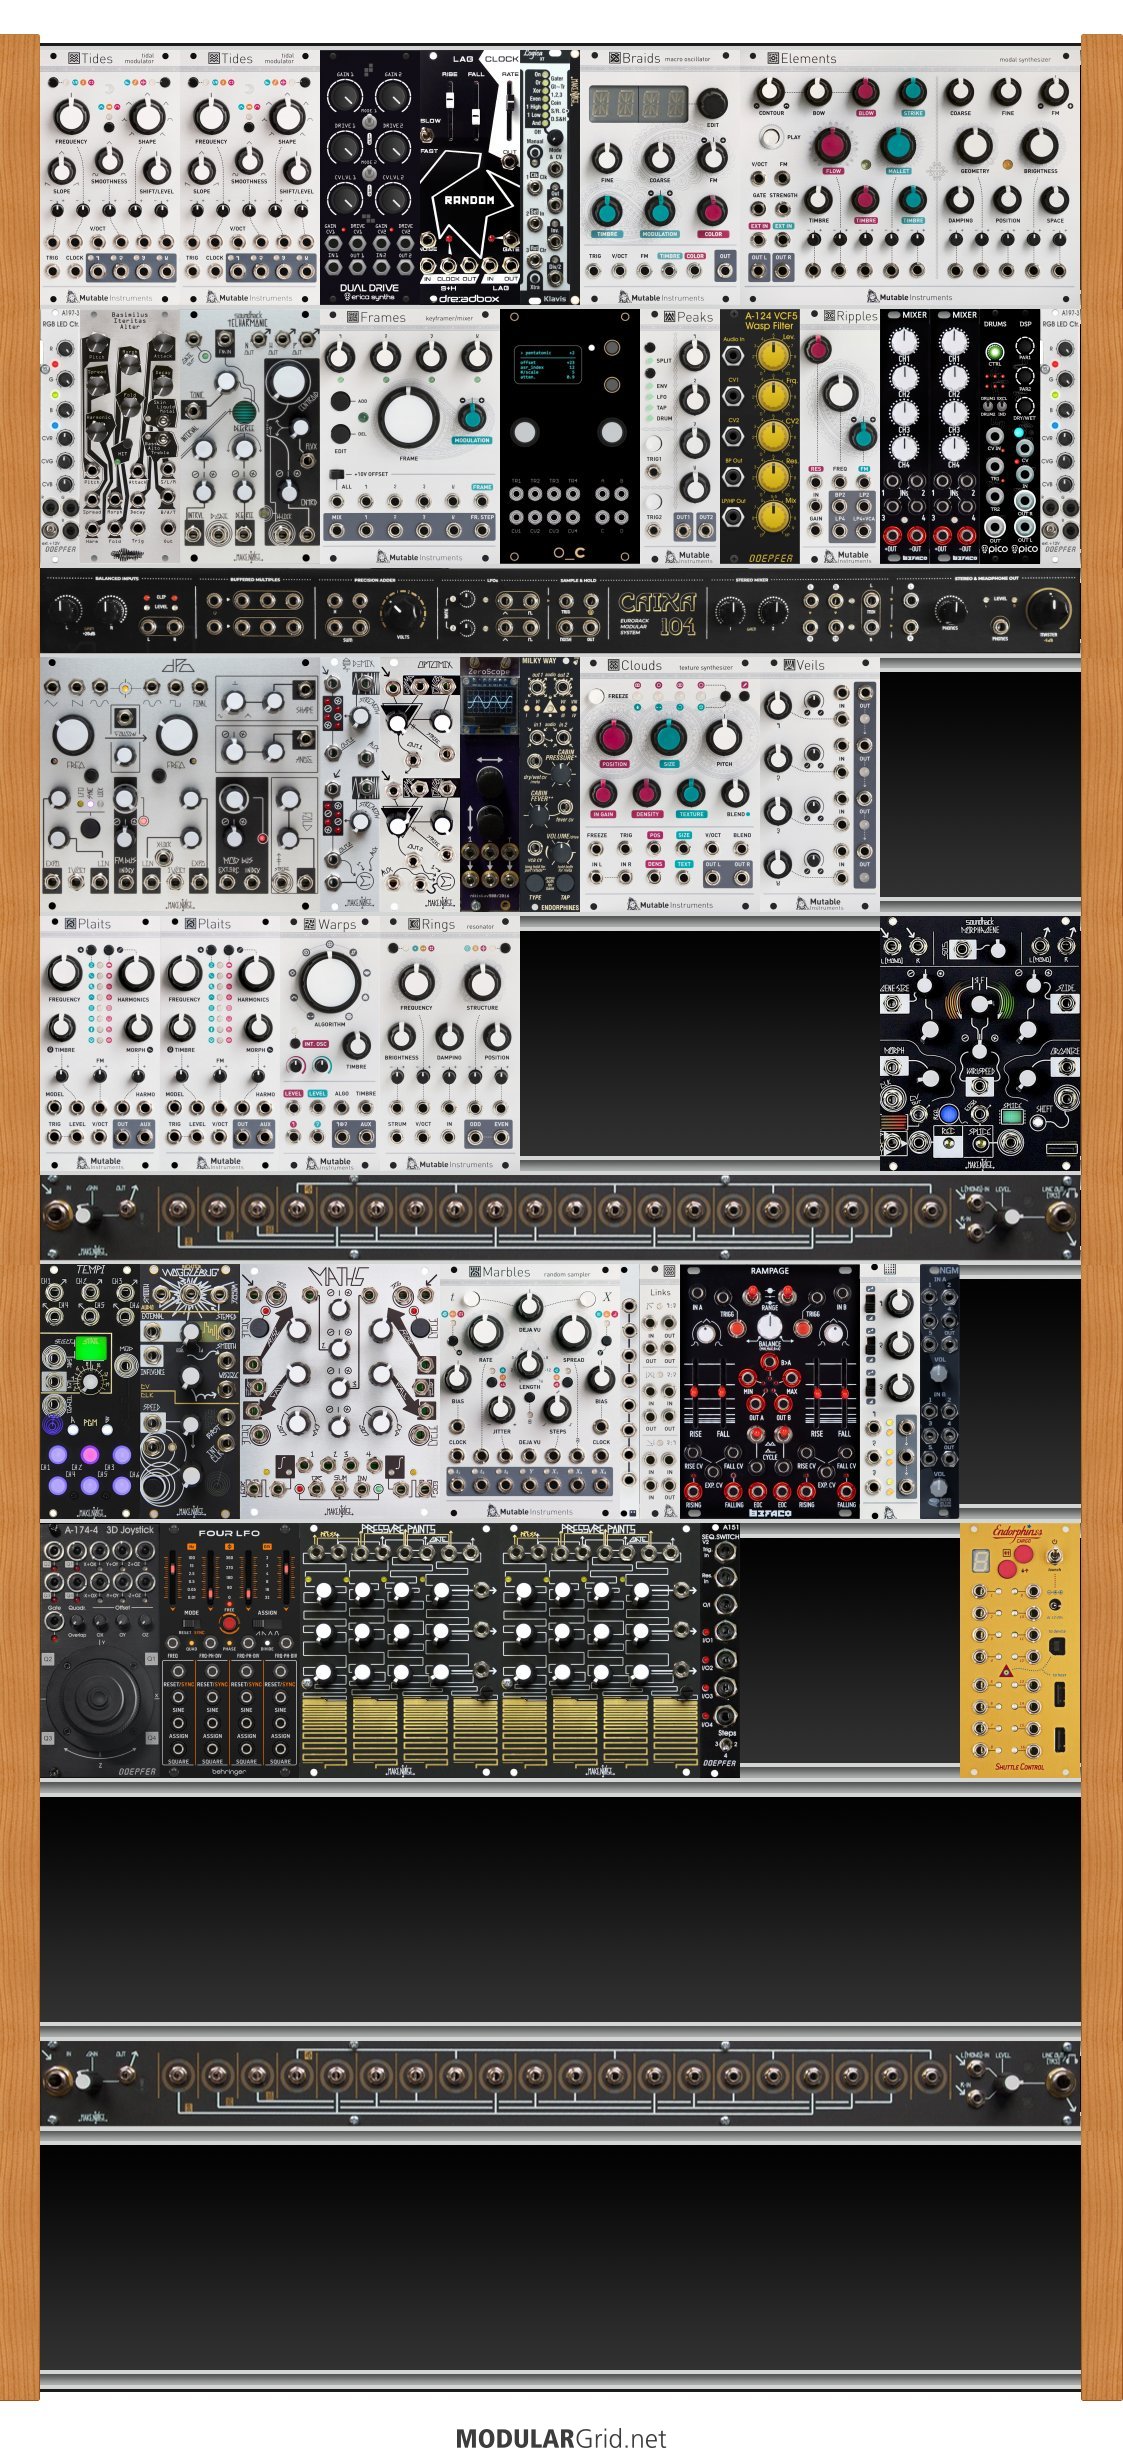Select the Braids macro oscillator module

[660, 177]
